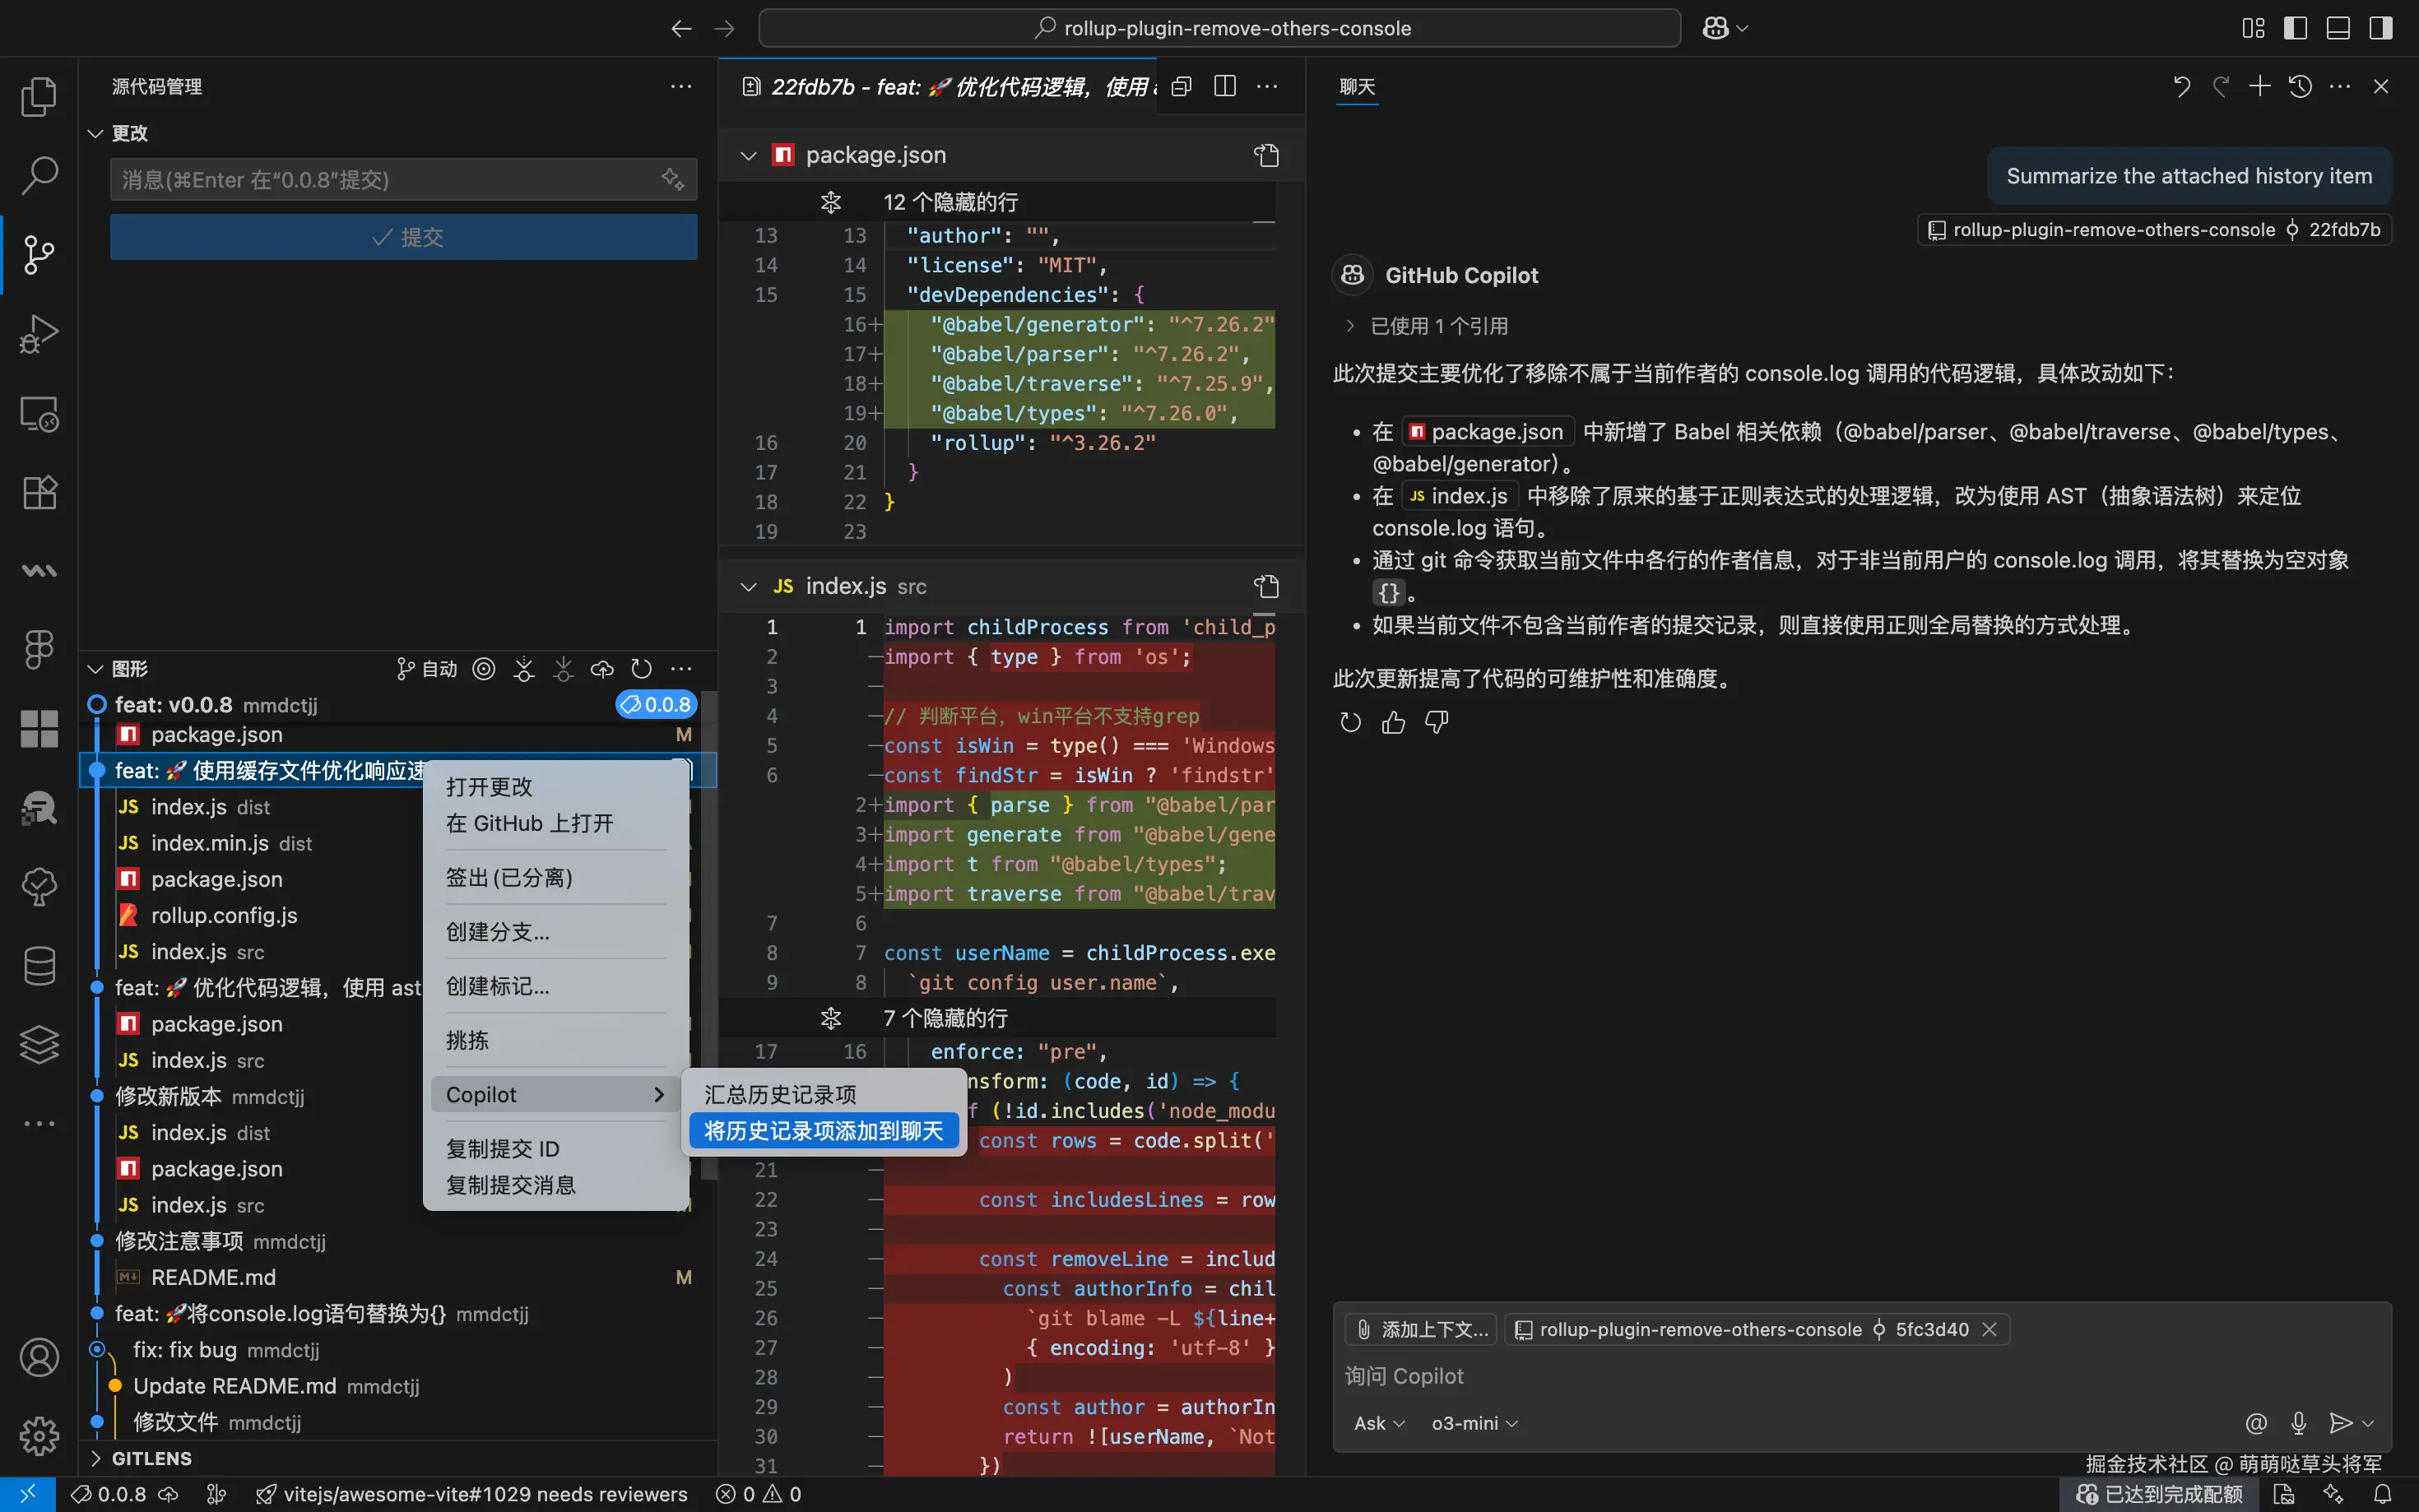
Task: Open file icon next to package.json diff
Action: [x=1266, y=155]
